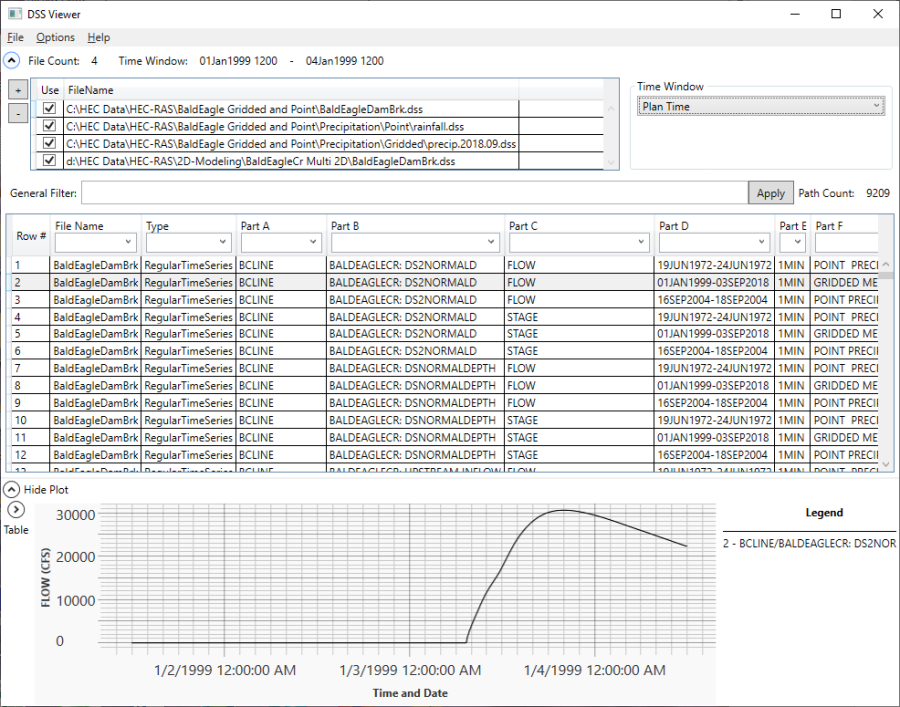This screenshot has height=707, width=900.
Task: Click the General Filter text field
Action: click(x=414, y=193)
